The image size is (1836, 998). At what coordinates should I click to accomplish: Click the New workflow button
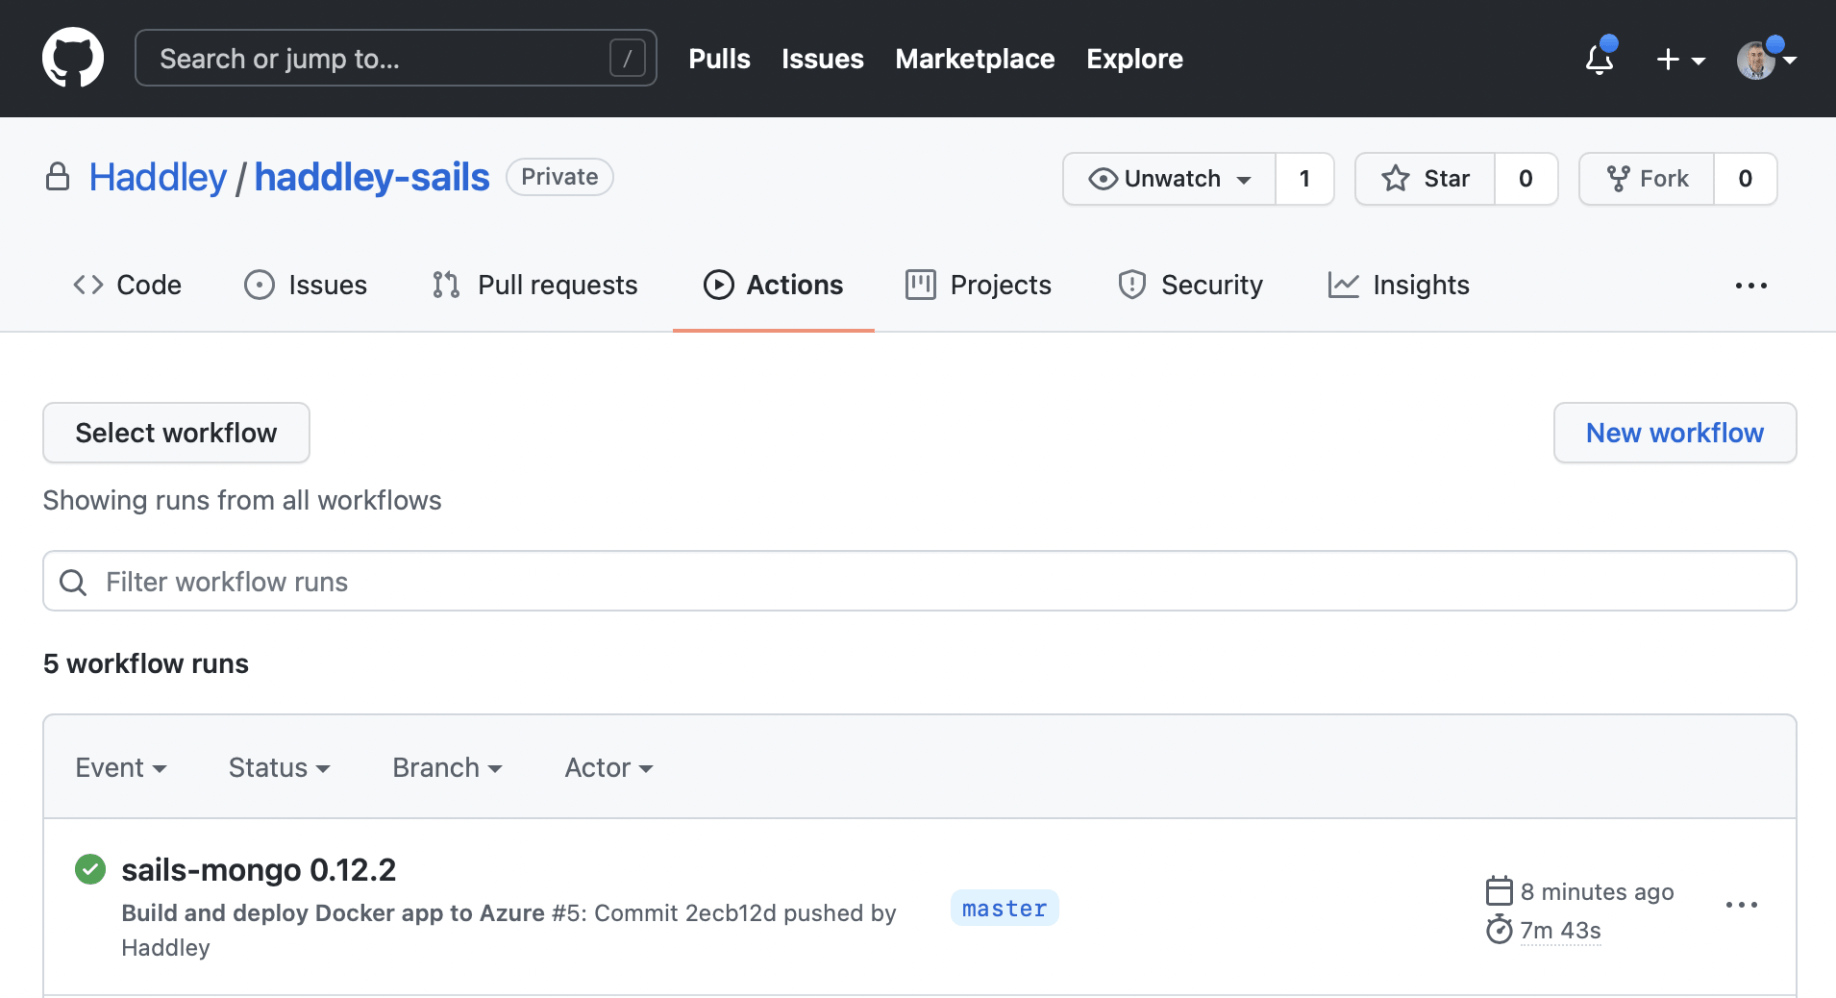point(1674,433)
